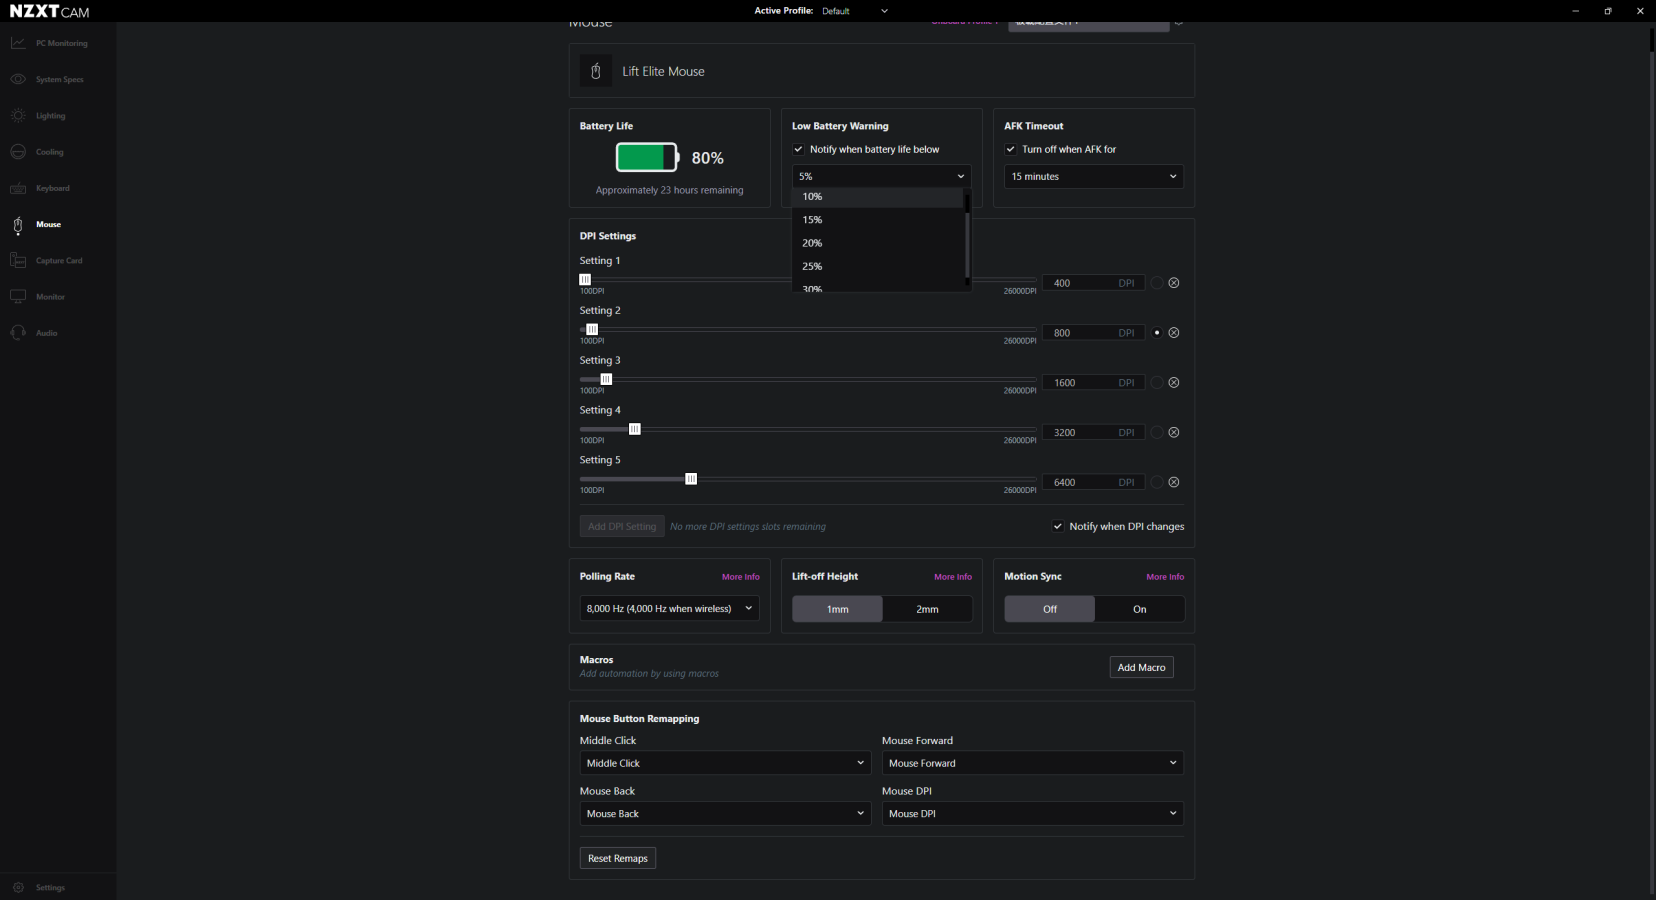Select Setting 4 as active DPI radio
1656x900 pixels.
tap(1157, 433)
